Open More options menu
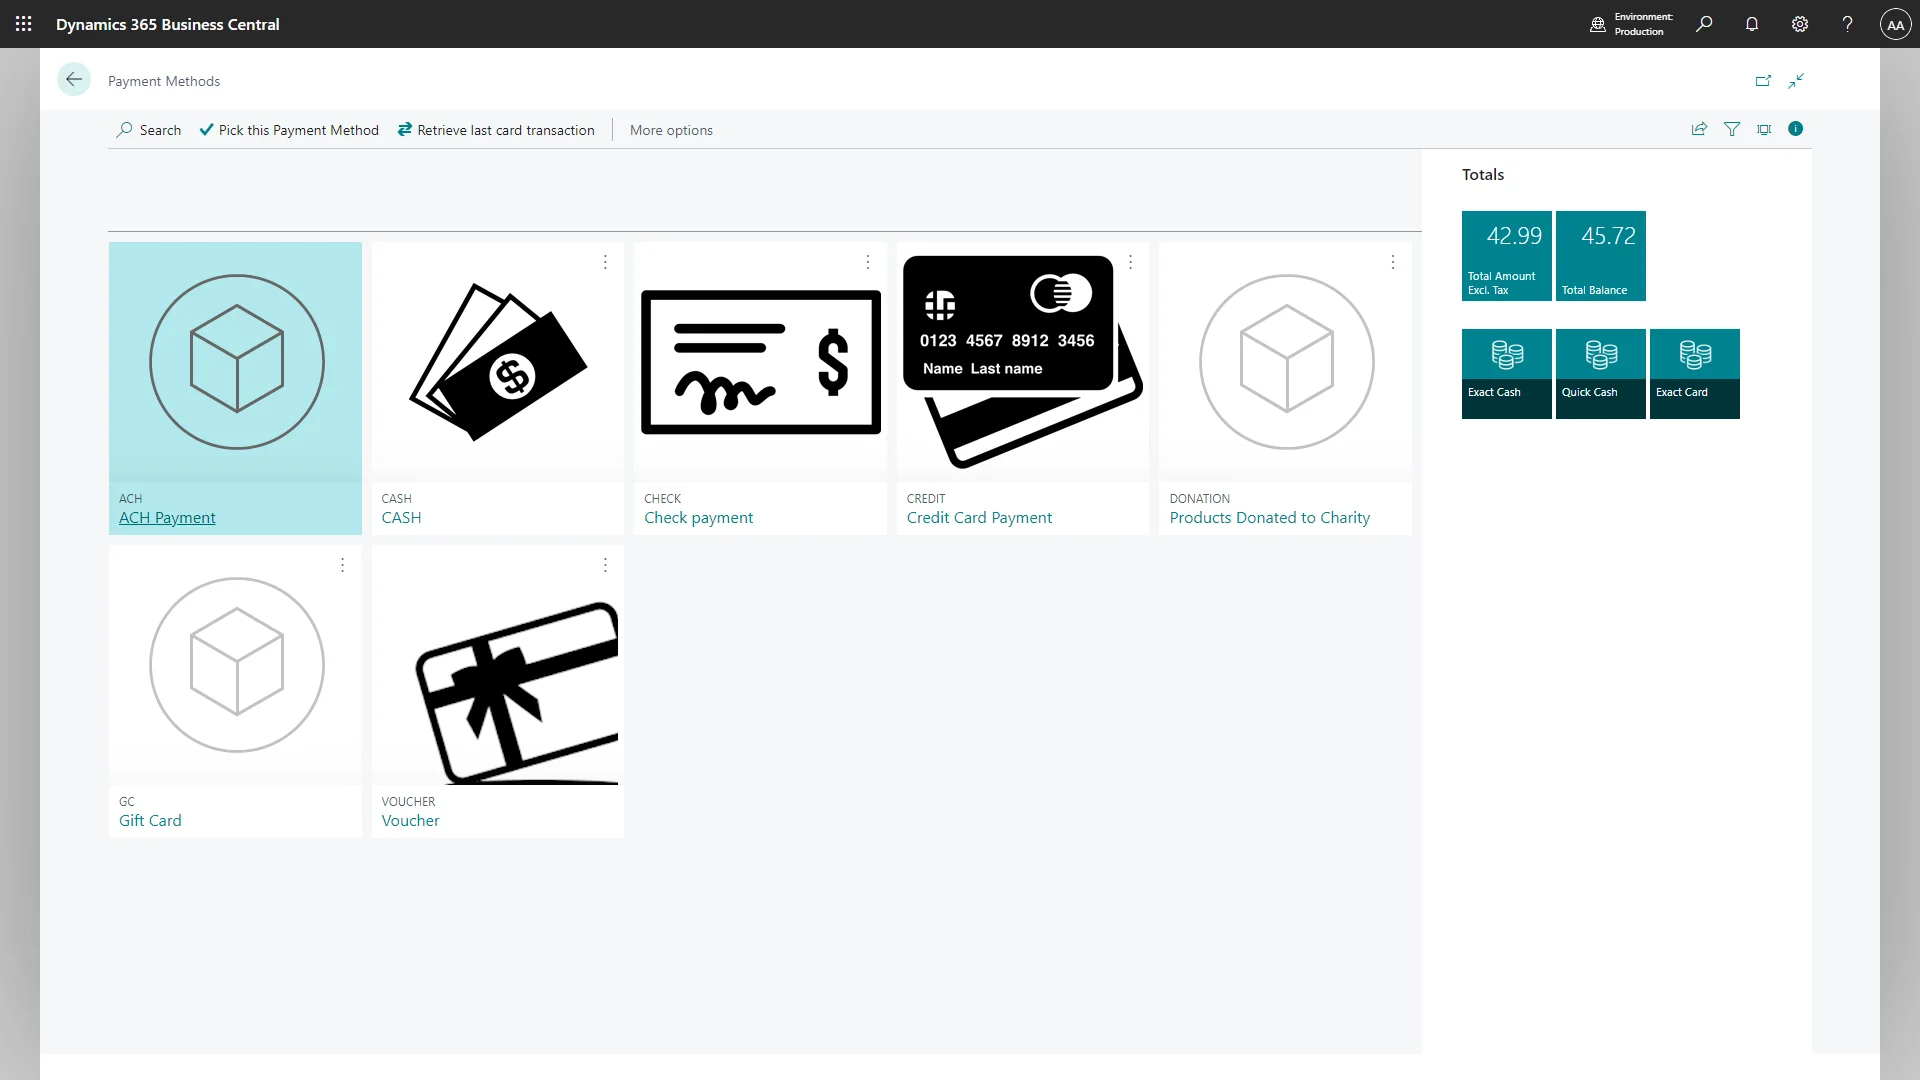This screenshot has width=1920, height=1080. (x=671, y=130)
